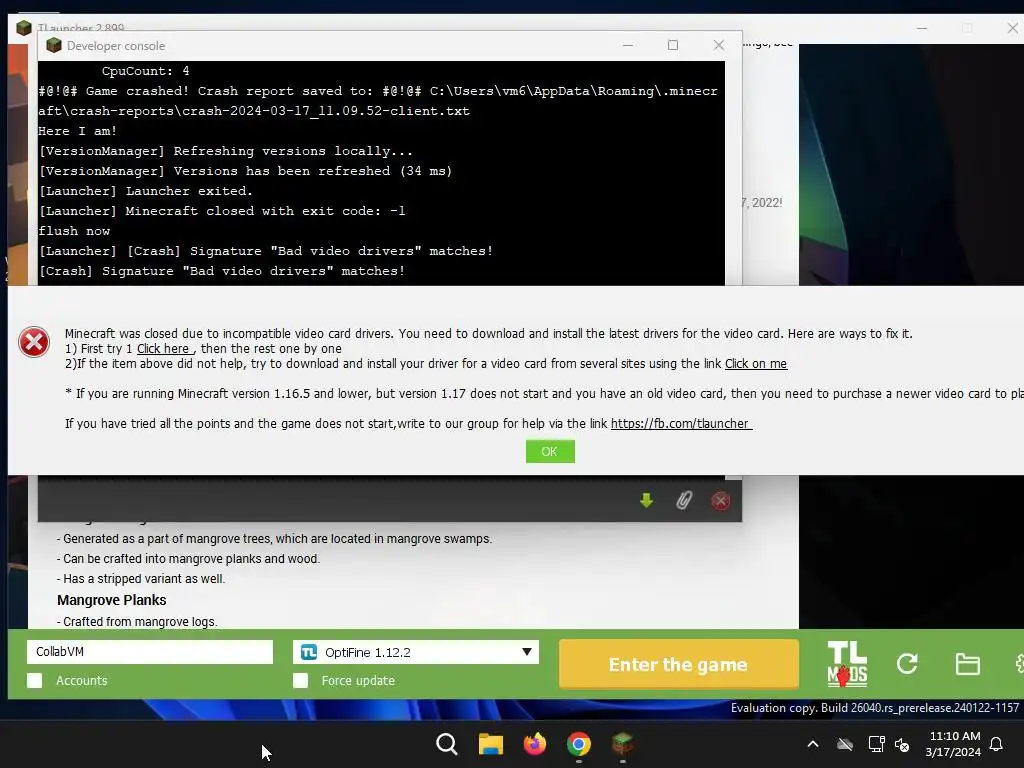Click the paperclip icon in Developer console
1024x768 pixels.
pos(684,501)
